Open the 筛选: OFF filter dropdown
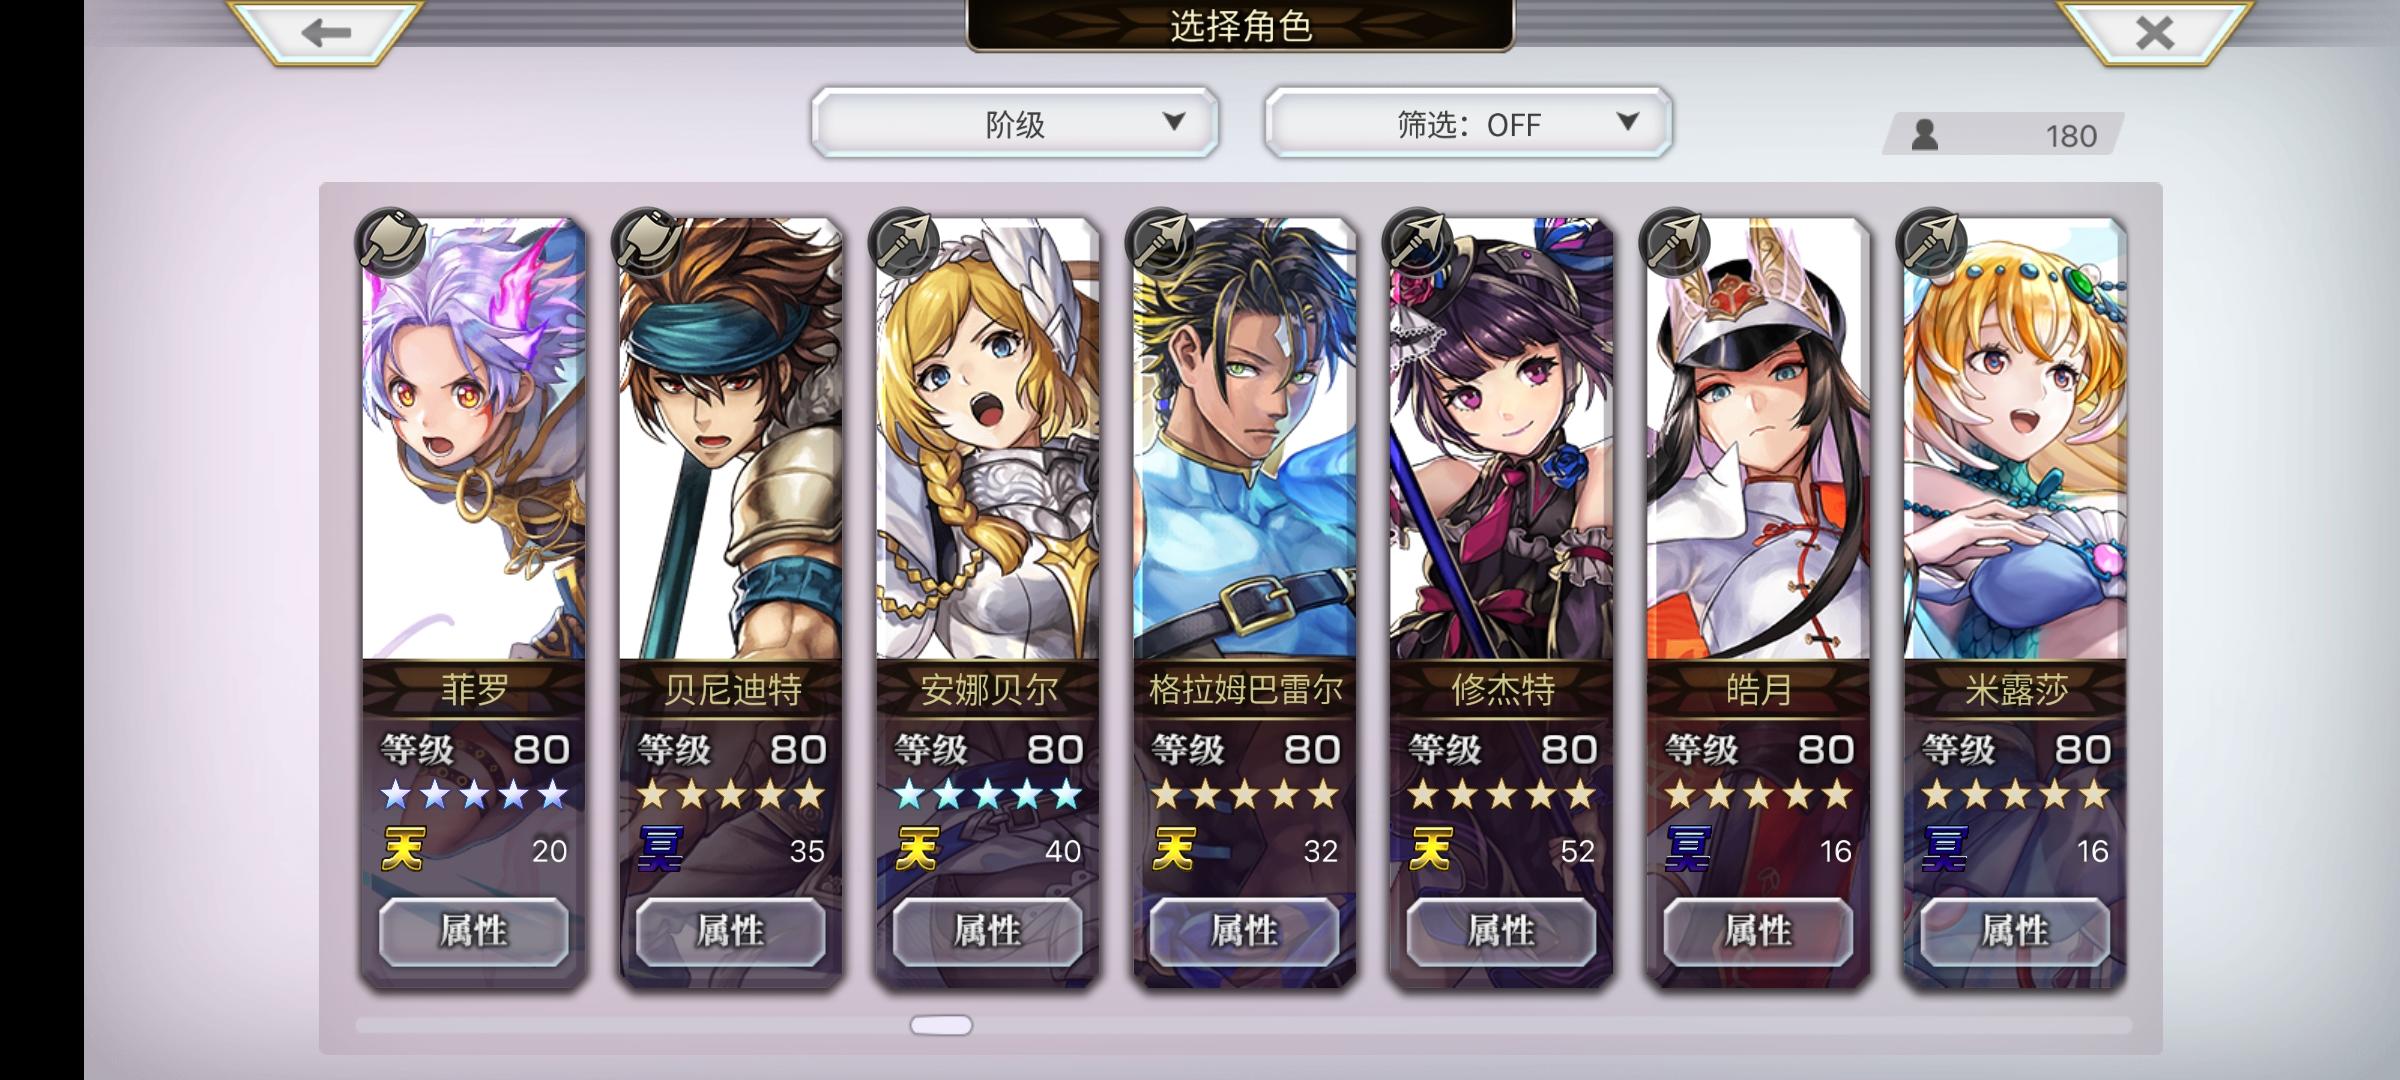The width and height of the screenshot is (2400, 1080). pos(1468,123)
